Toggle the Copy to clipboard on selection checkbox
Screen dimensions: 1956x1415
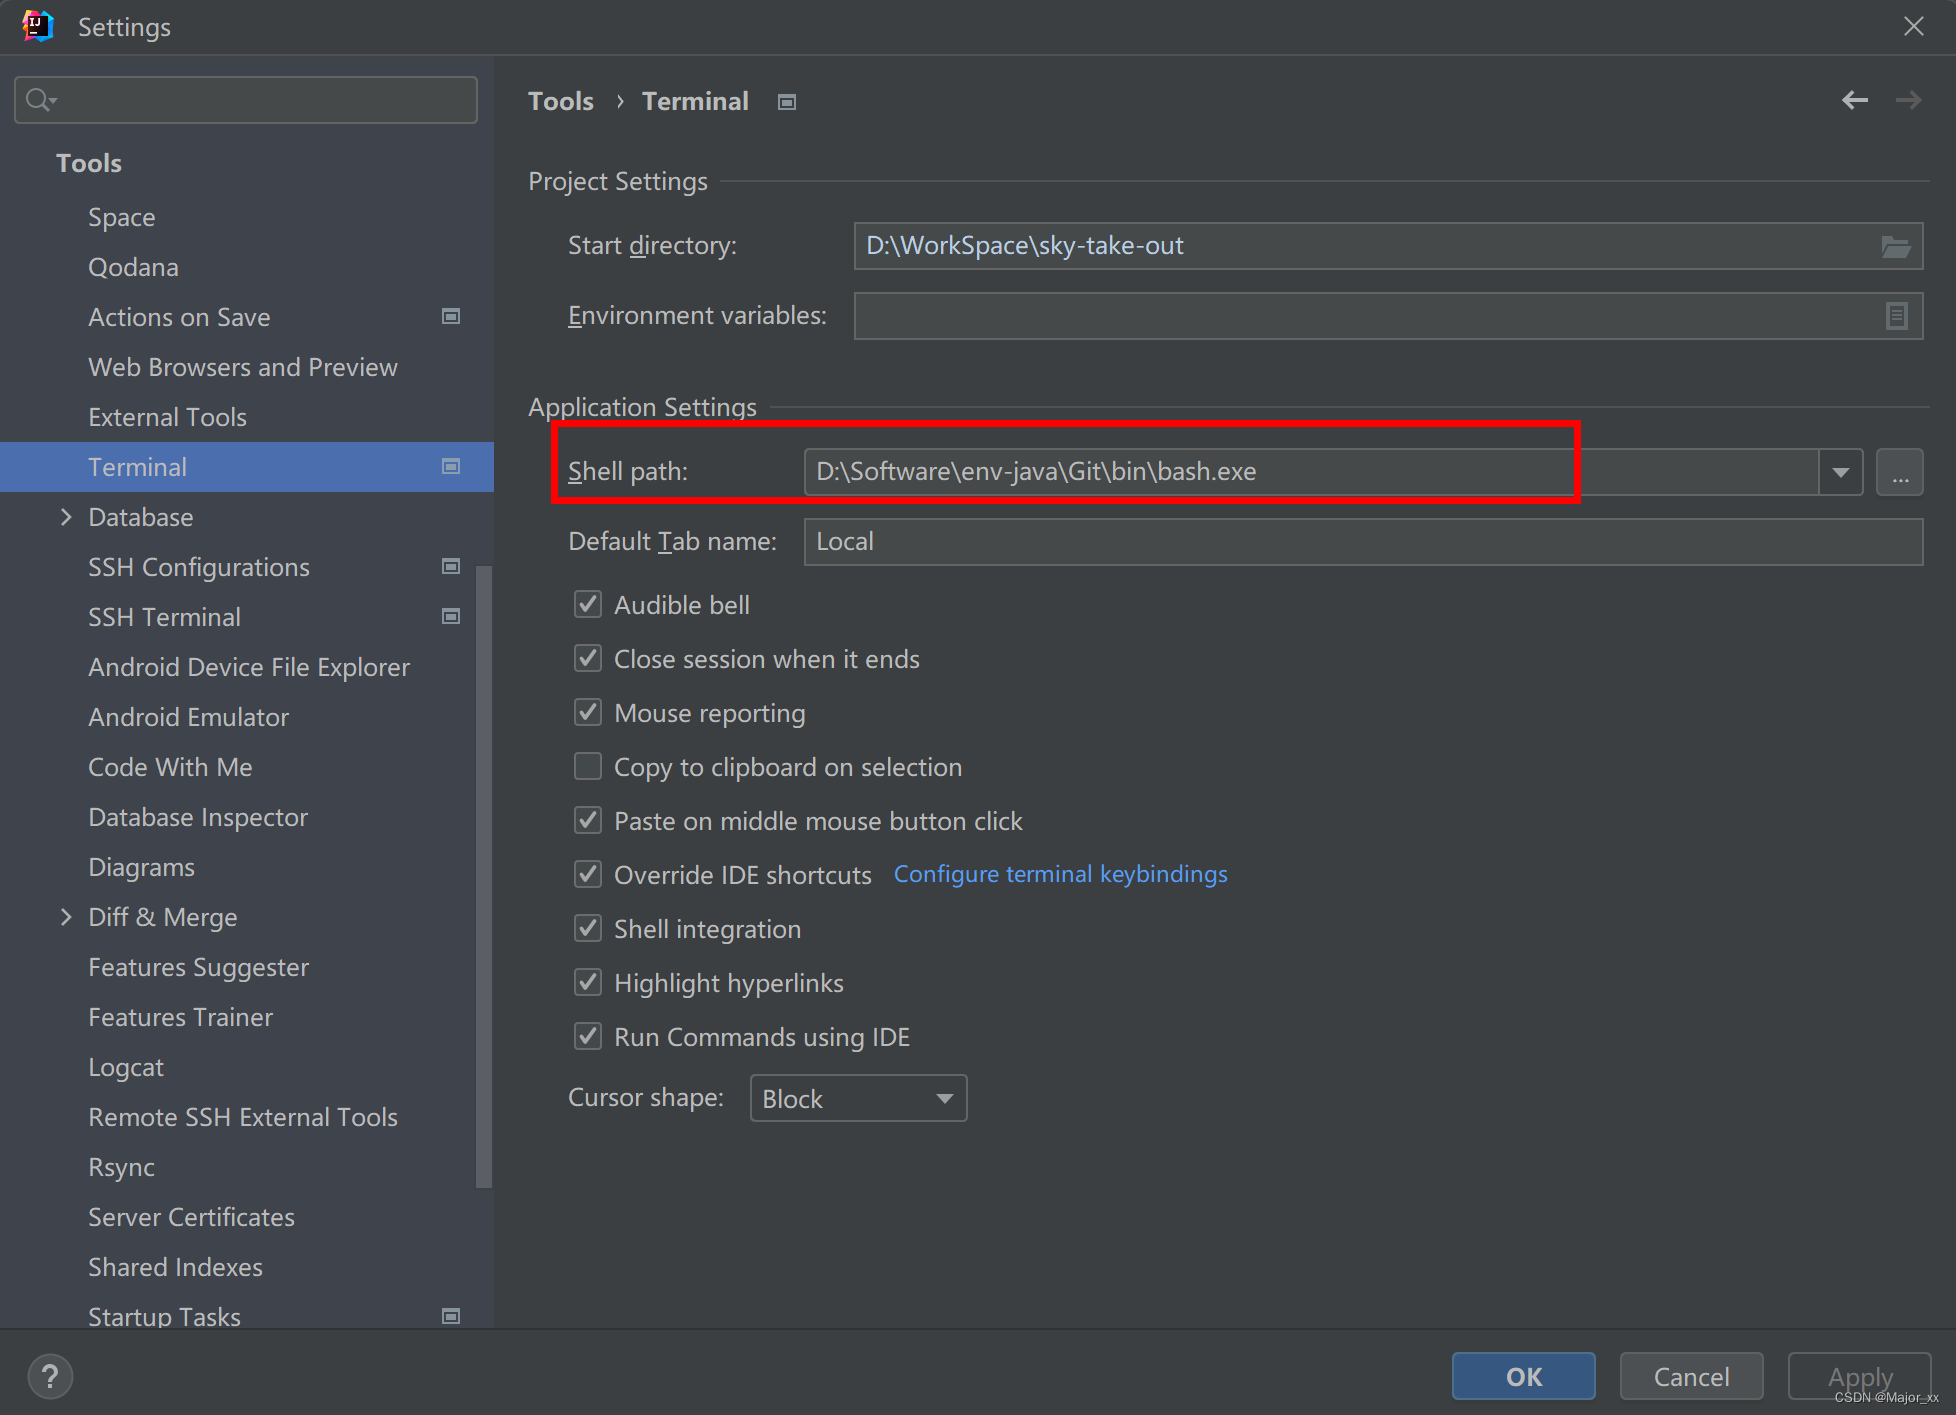(588, 765)
